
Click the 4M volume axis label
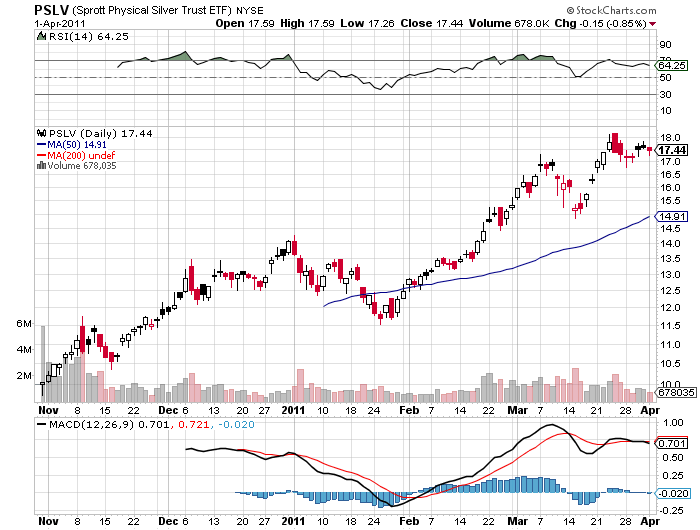[24, 350]
